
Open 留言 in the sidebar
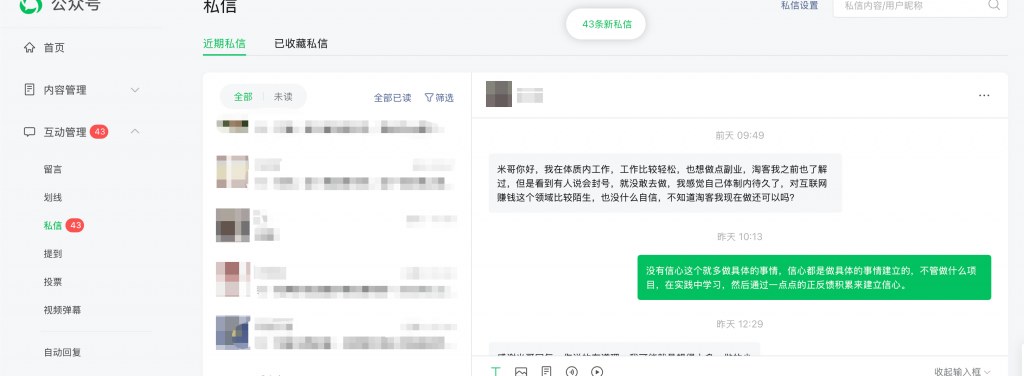click(53, 169)
